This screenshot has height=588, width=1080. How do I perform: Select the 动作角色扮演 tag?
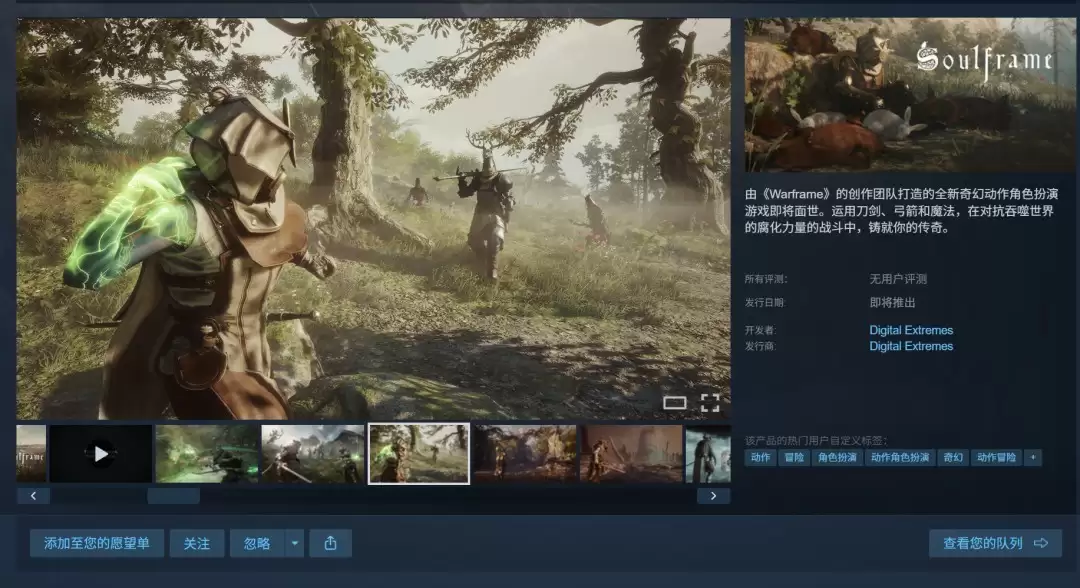(900, 457)
